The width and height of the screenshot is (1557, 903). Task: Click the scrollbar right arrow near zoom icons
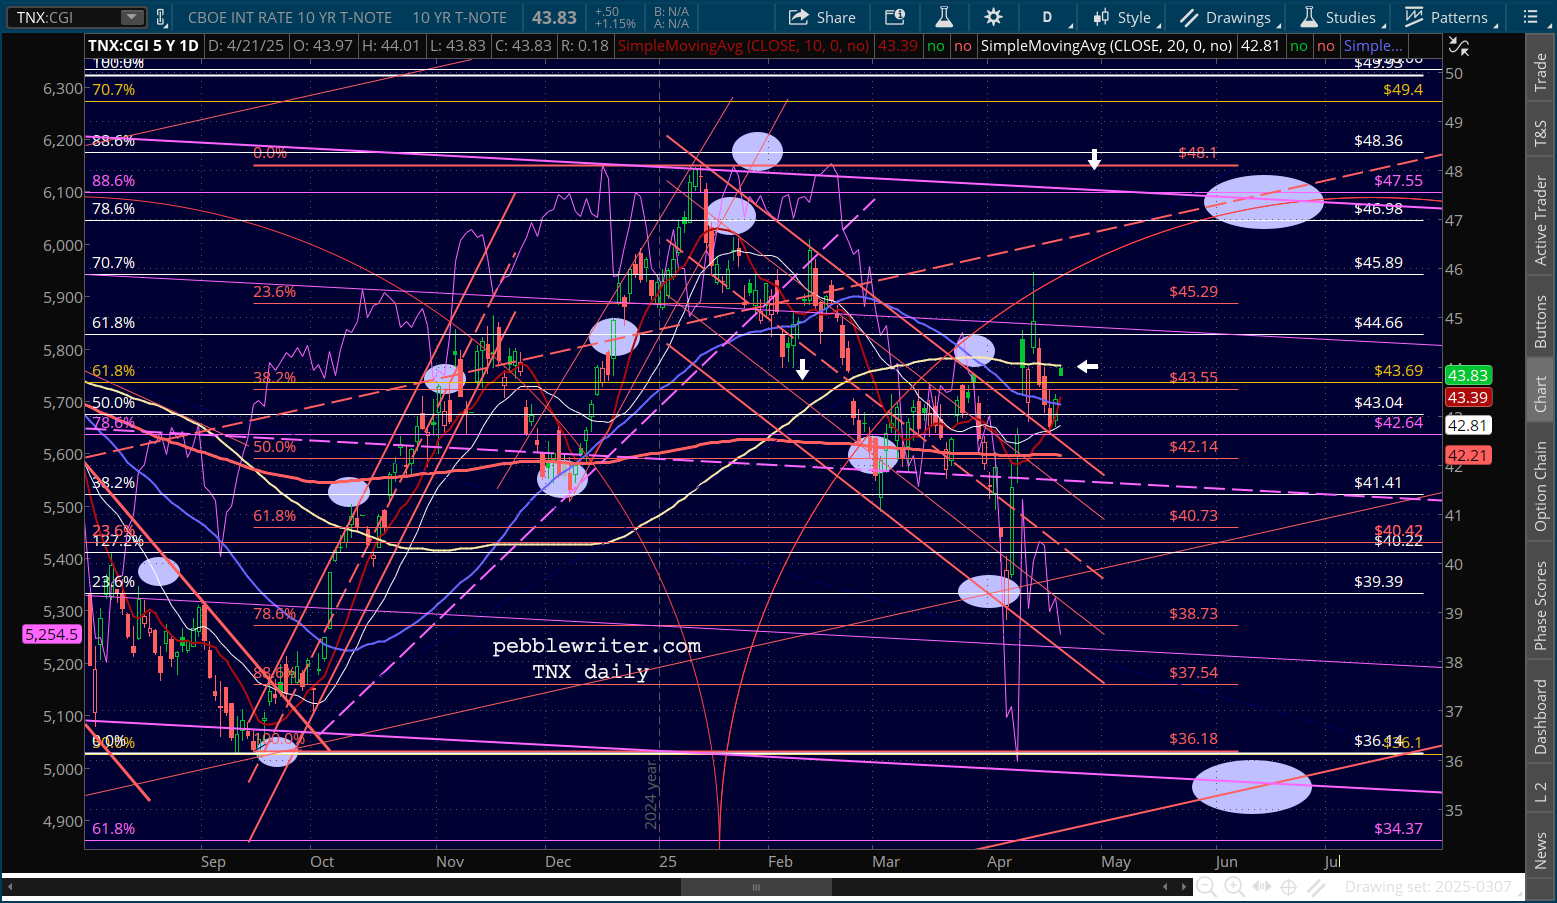pos(1185,887)
